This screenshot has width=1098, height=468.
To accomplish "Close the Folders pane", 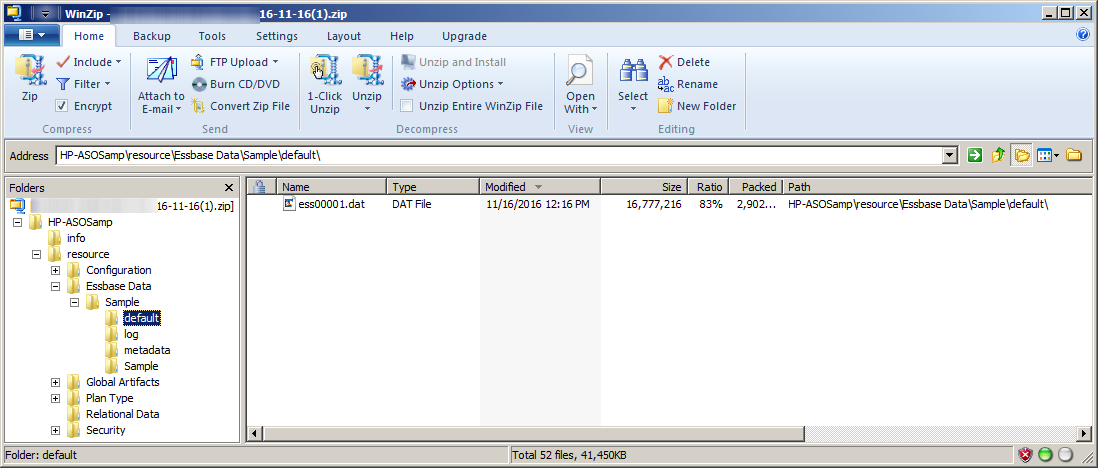I will pyautogui.click(x=229, y=188).
